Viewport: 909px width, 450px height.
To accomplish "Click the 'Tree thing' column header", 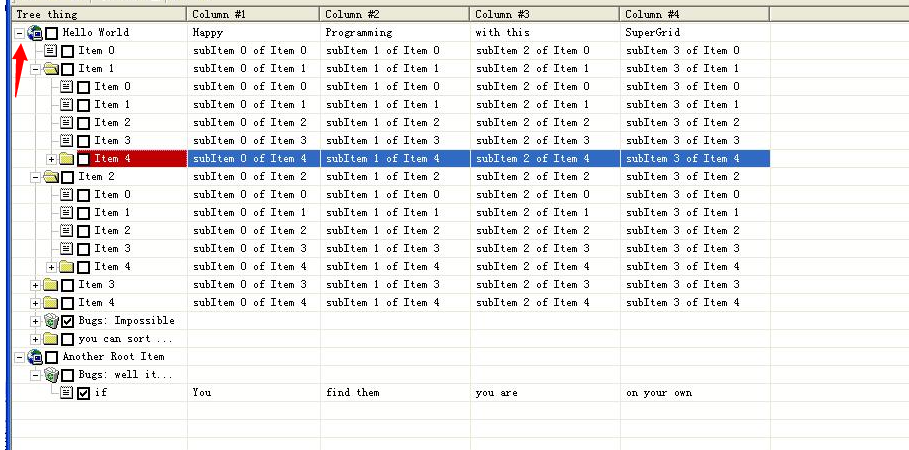I will coord(98,14).
